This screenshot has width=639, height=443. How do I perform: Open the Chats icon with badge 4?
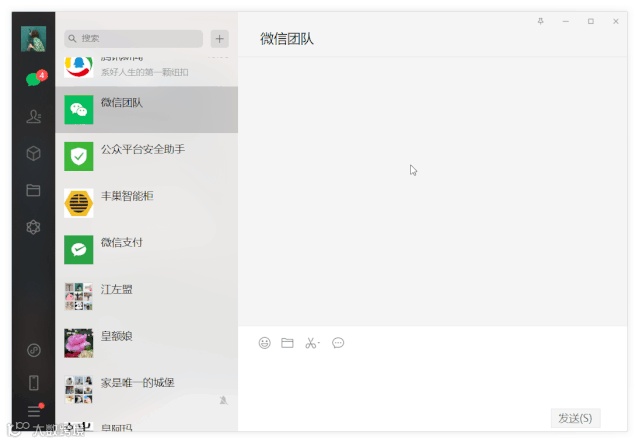(x=36, y=78)
